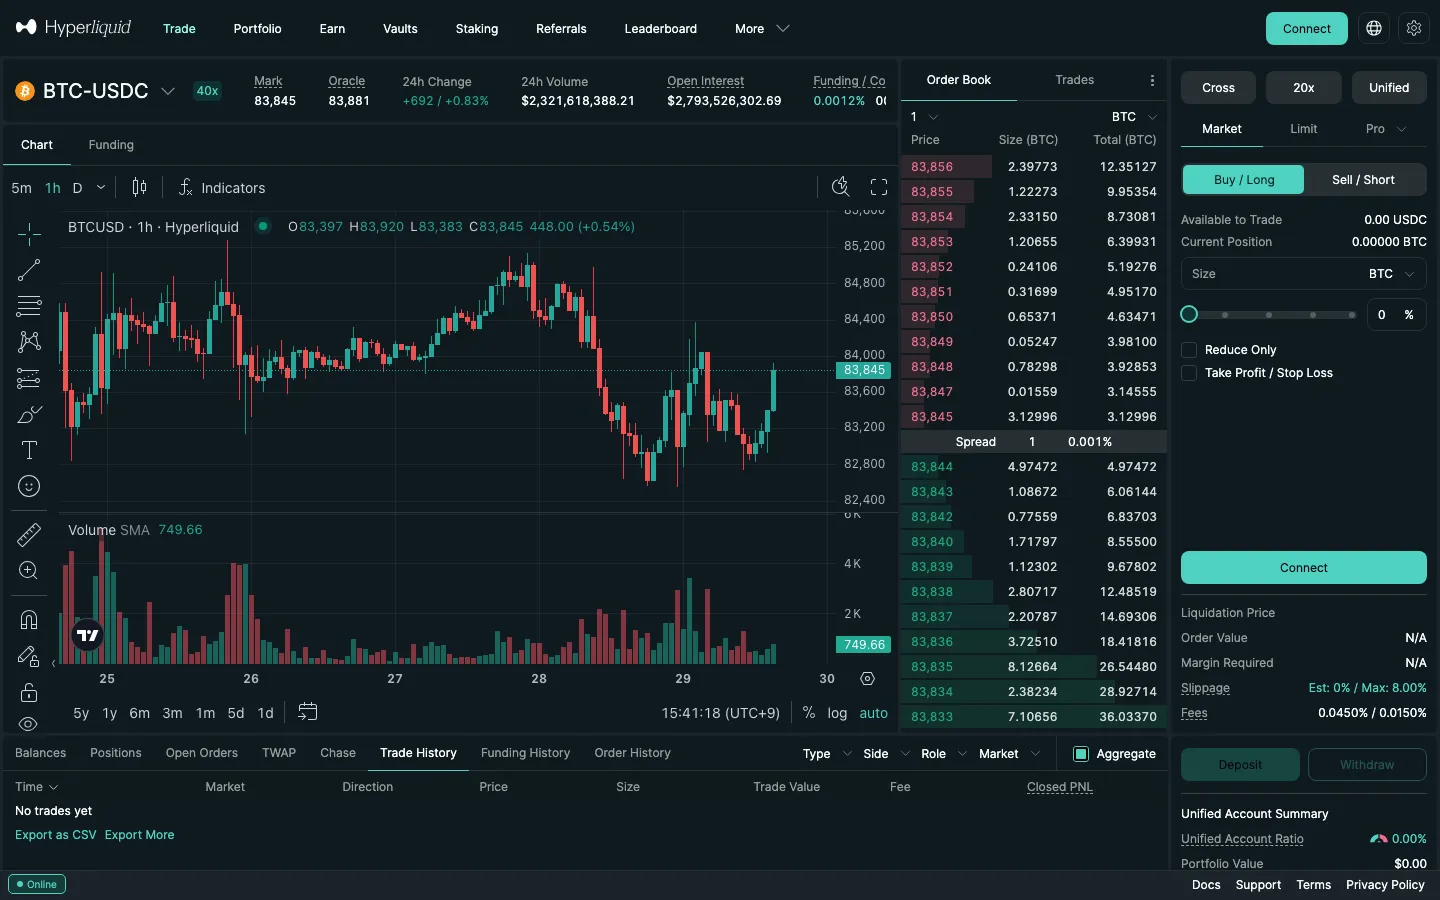Change the candlestick chart style
Image resolution: width=1440 pixels, height=900 pixels.
point(139,187)
